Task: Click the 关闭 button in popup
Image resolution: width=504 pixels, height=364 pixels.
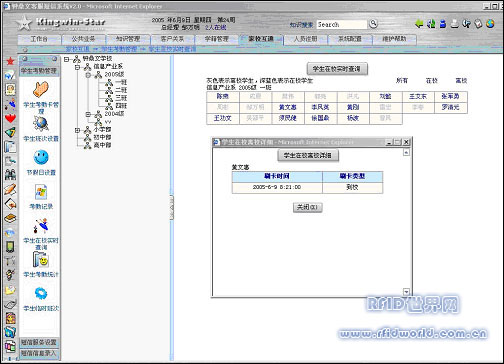Action: (x=307, y=207)
